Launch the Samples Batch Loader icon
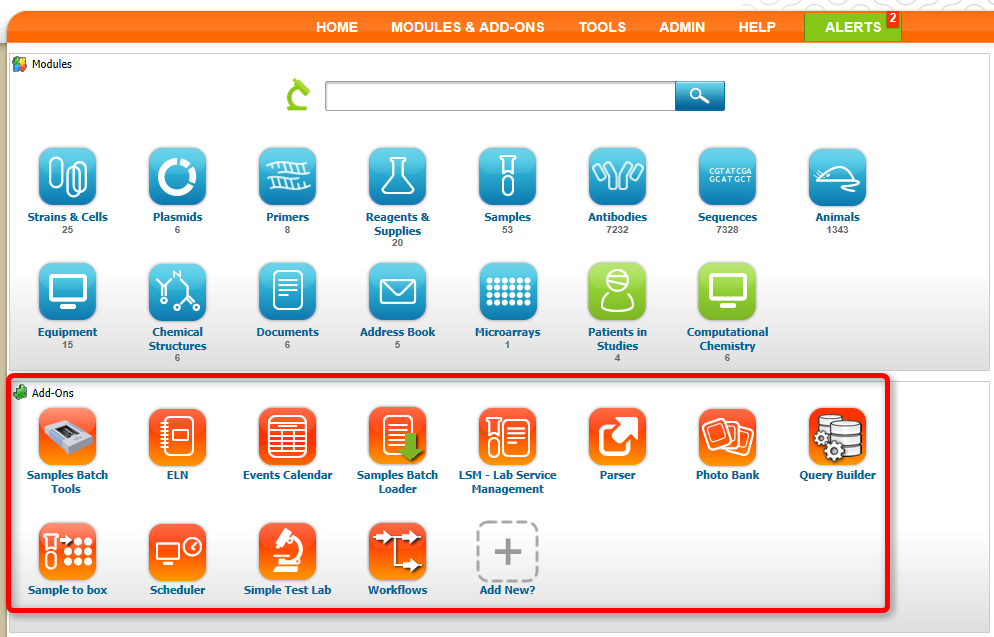 (x=397, y=436)
